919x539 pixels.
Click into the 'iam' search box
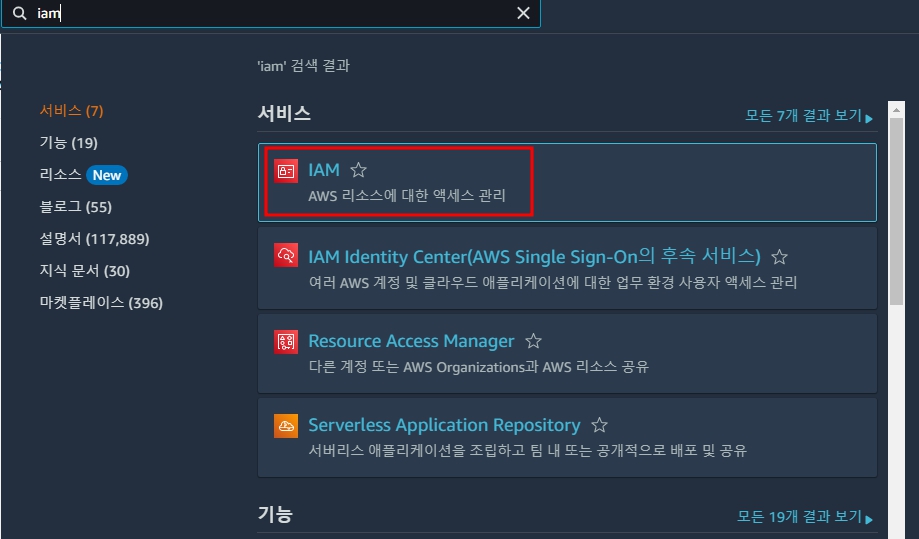click(x=271, y=13)
